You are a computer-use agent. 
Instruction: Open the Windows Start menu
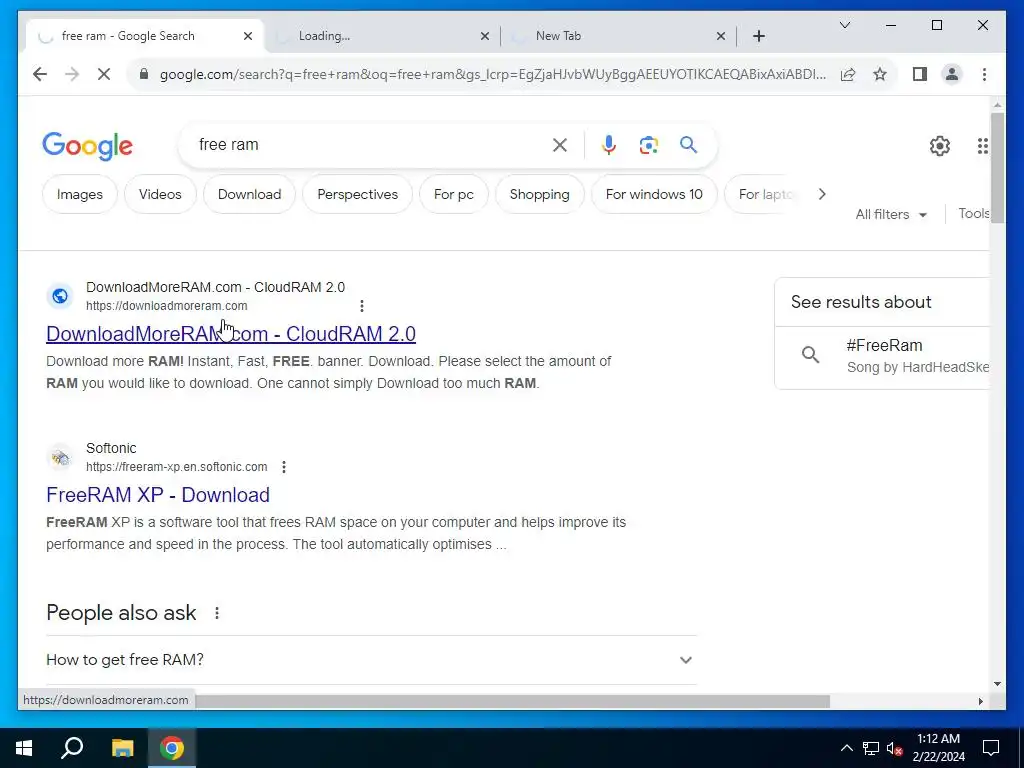pos(24,748)
